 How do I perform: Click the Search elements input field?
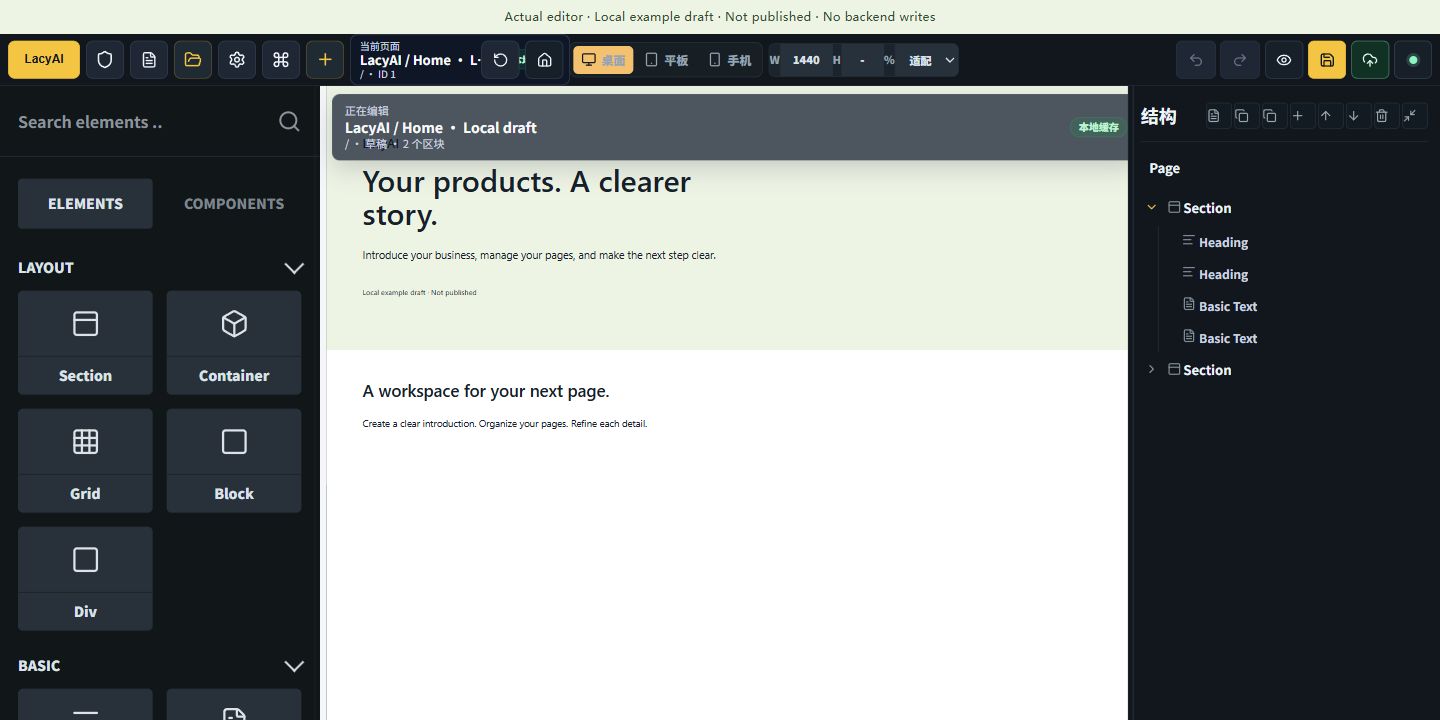point(140,122)
